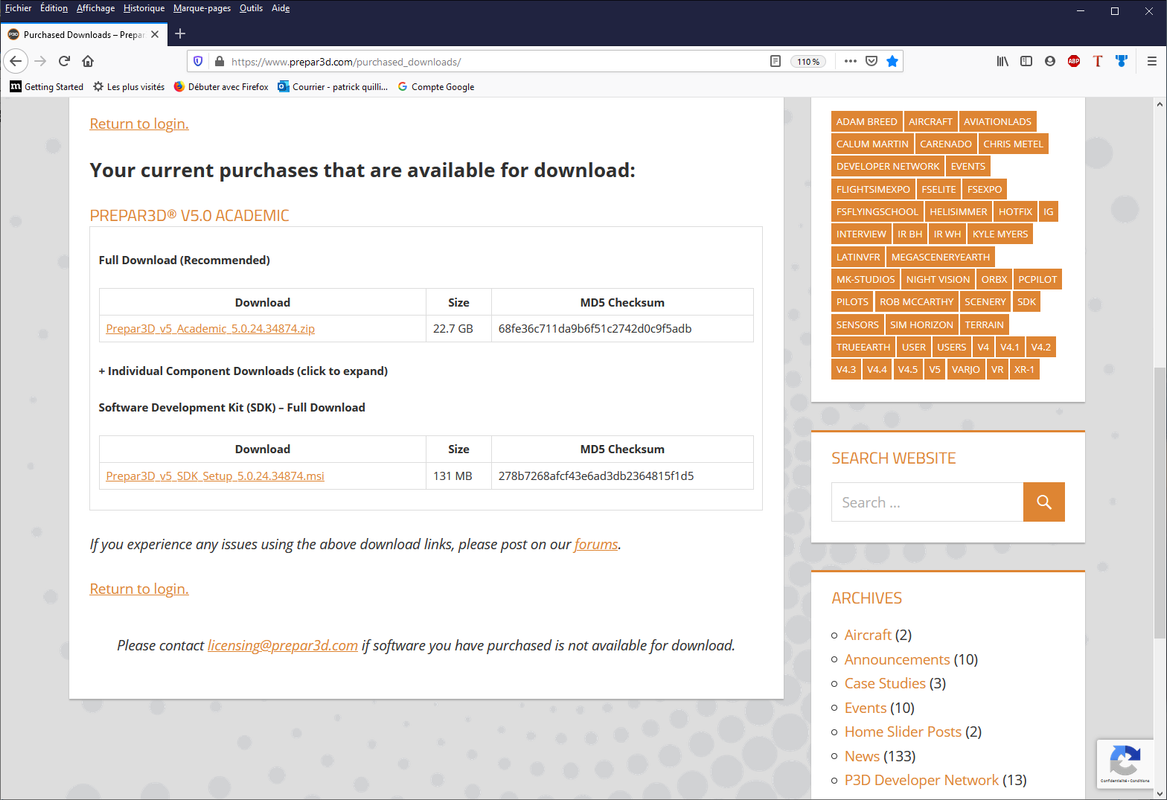Select the SDK tag
This screenshot has width=1167, height=800.
pos(1026,301)
